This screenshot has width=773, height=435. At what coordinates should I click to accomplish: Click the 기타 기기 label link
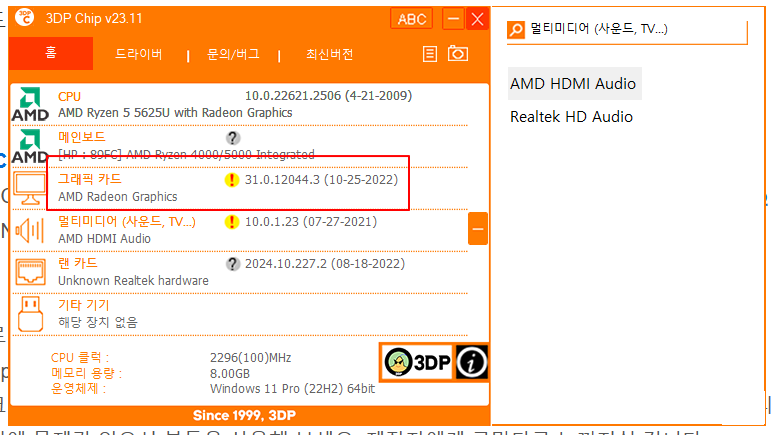click(x=84, y=305)
